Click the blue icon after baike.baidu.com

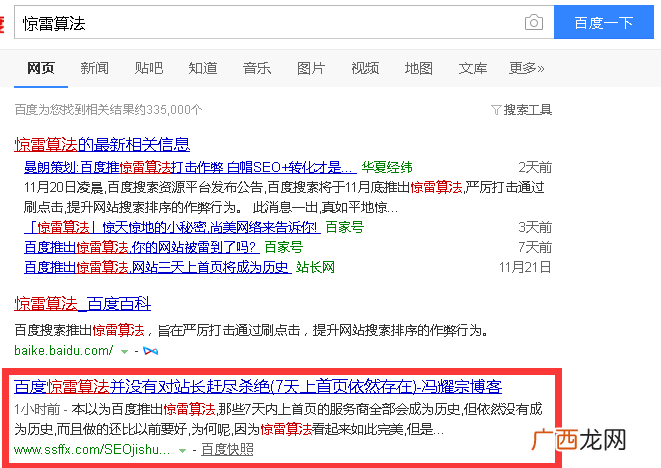[150, 351]
